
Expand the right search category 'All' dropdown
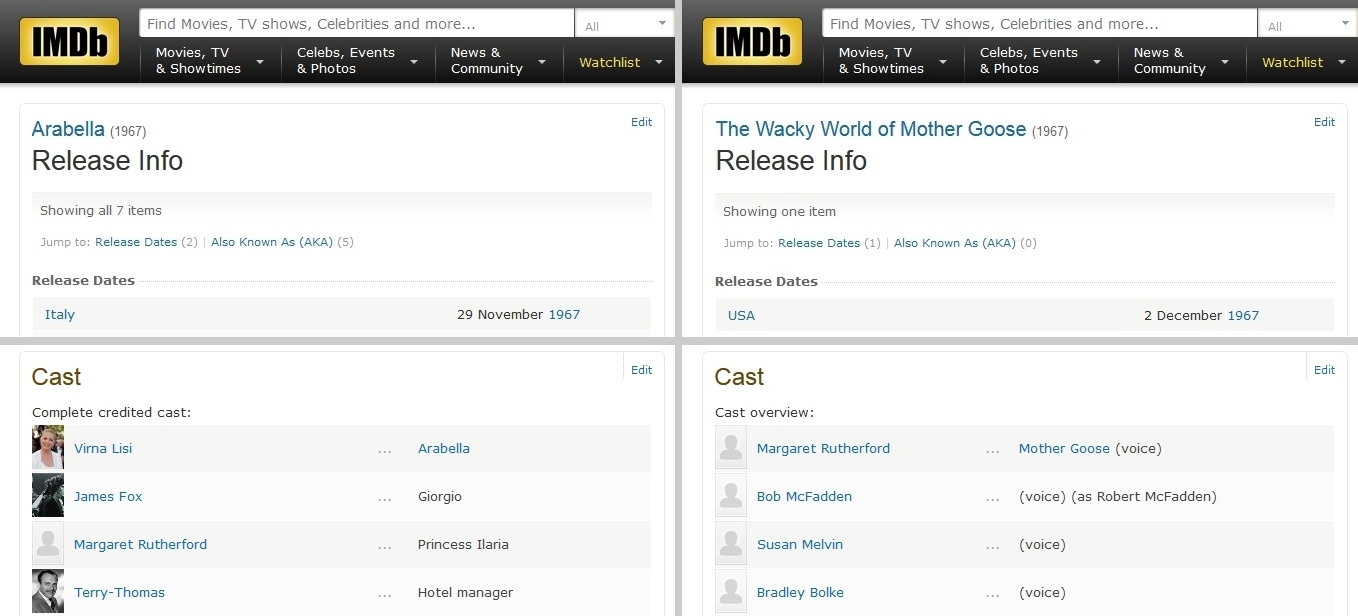pyautogui.click(x=1308, y=24)
